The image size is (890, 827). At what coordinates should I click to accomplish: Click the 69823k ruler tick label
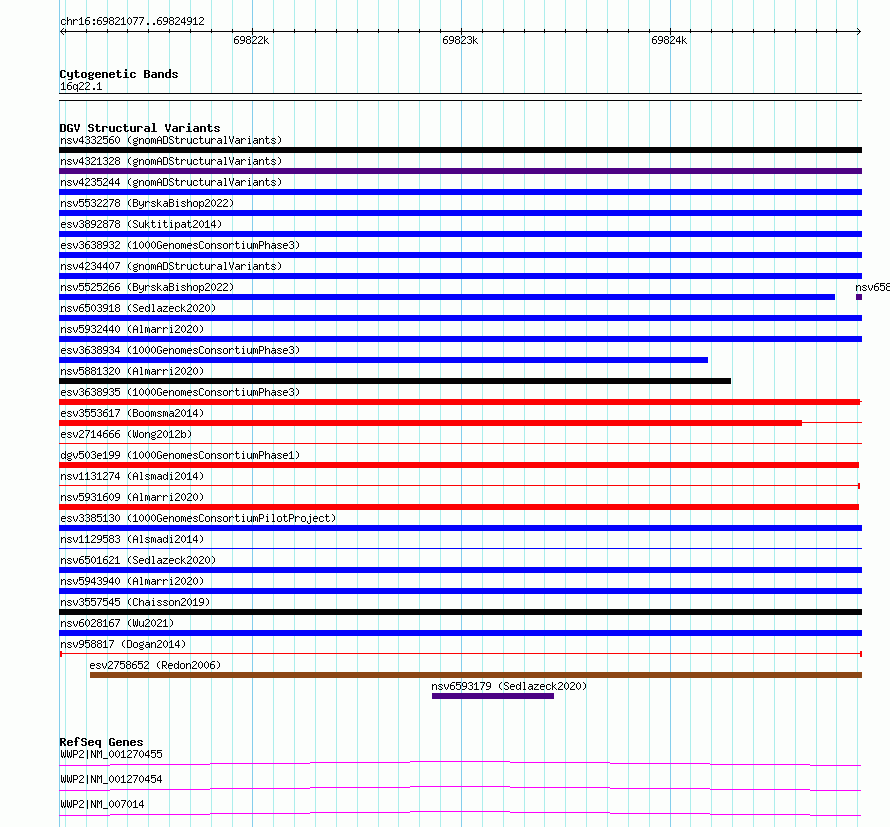click(460, 40)
